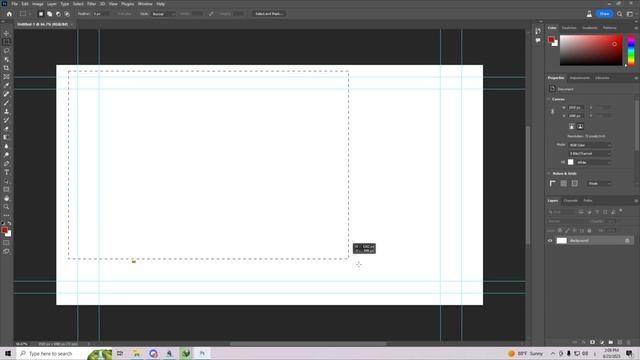Toggle rulers icon in Rulers & Grids
This screenshot has height=360, width=640.
[x=553, y=184]
